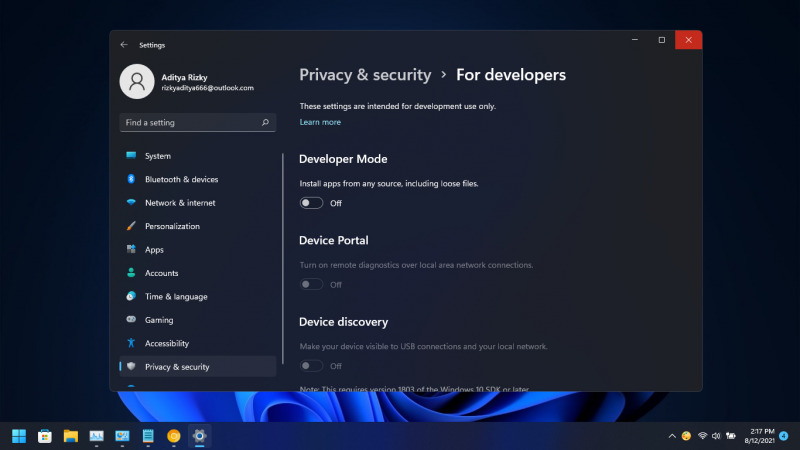
Task: Click the Find a setting search box
Action: [x=197, y=122]
